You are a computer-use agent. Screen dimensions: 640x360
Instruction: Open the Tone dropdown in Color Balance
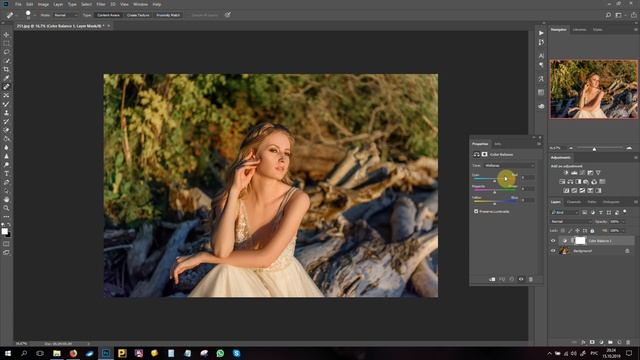click(x=509, y=165)
